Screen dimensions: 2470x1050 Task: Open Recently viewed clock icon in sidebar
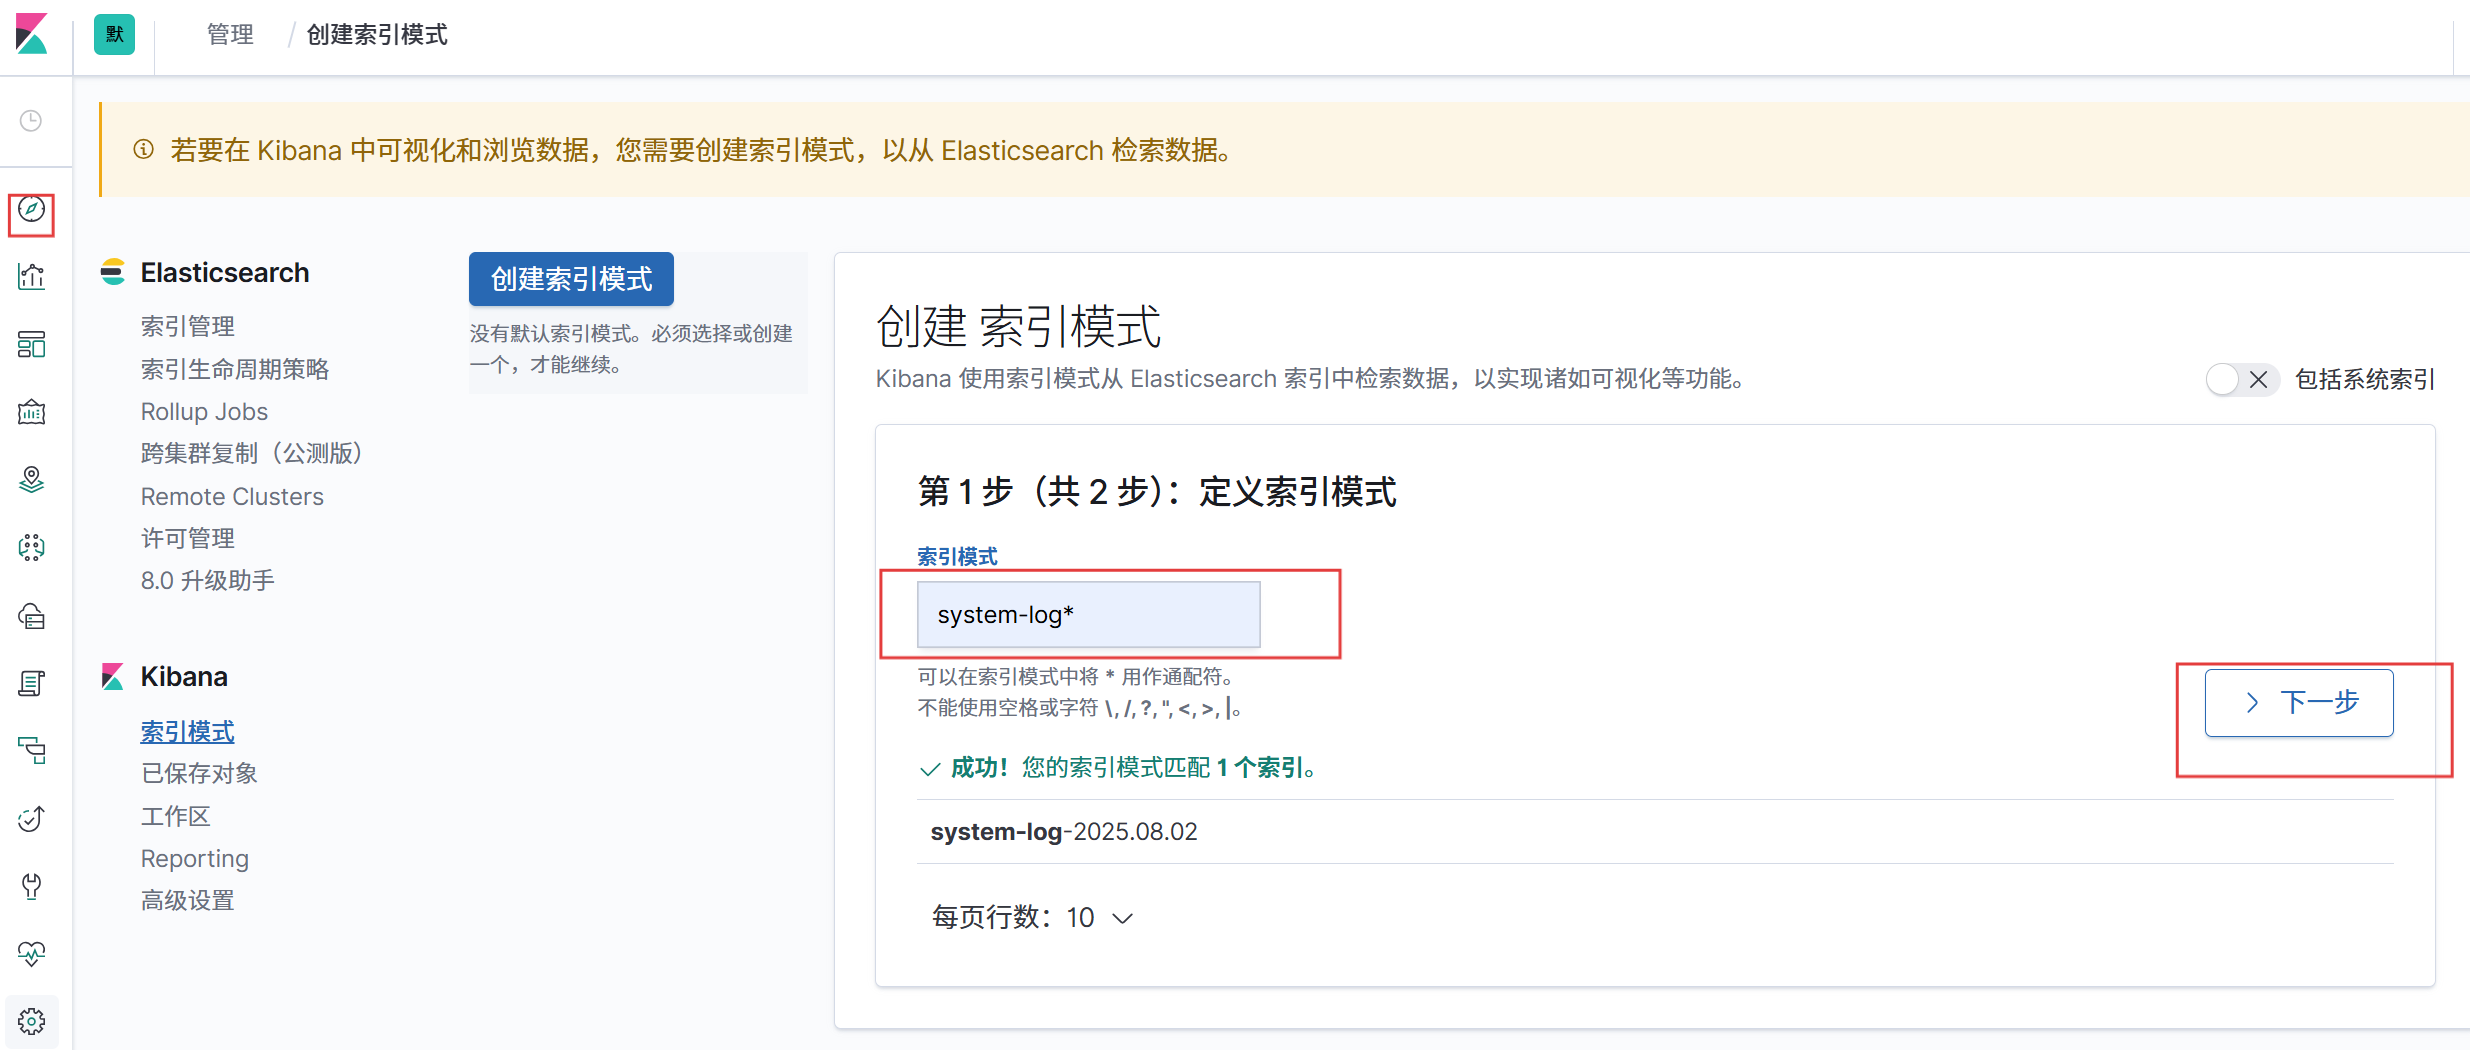tap(32, 121)
